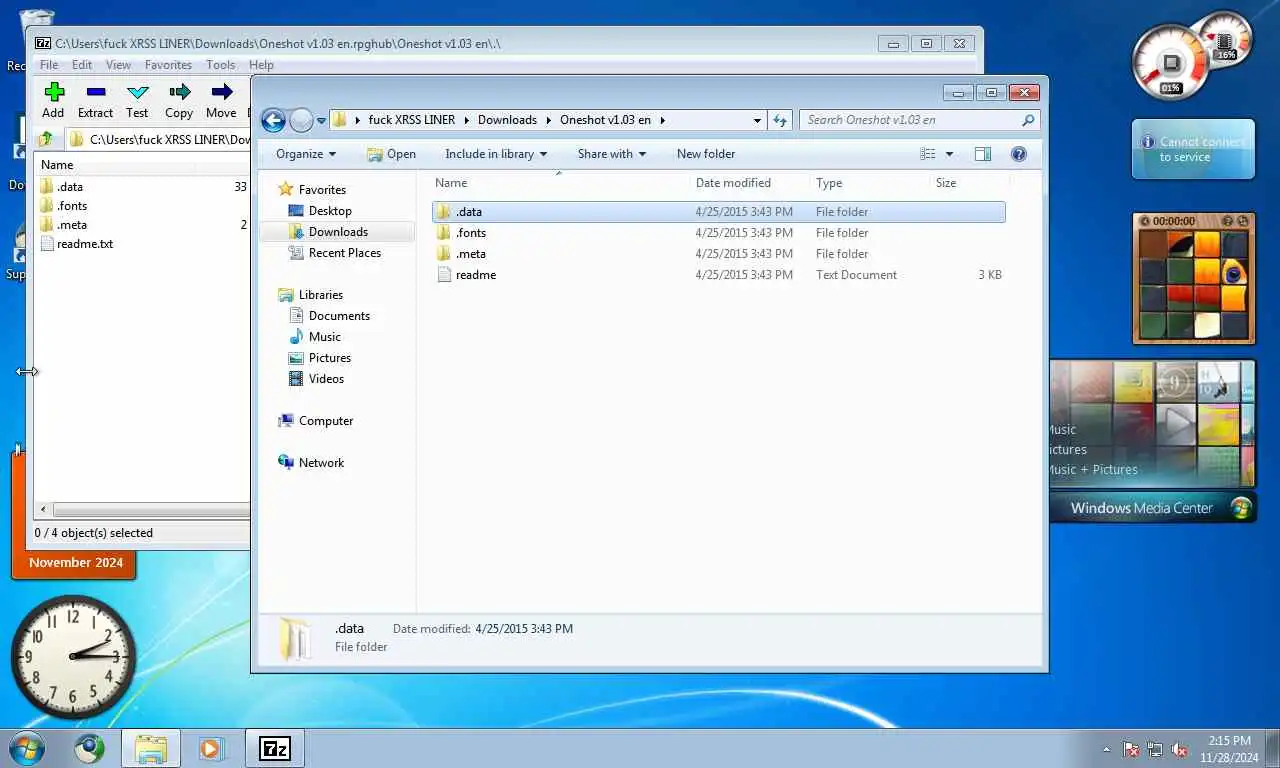This screenshot has height=768, width=1280.
Task: Select readme.txt in 7-Zip window
Action: pos(77,244)
